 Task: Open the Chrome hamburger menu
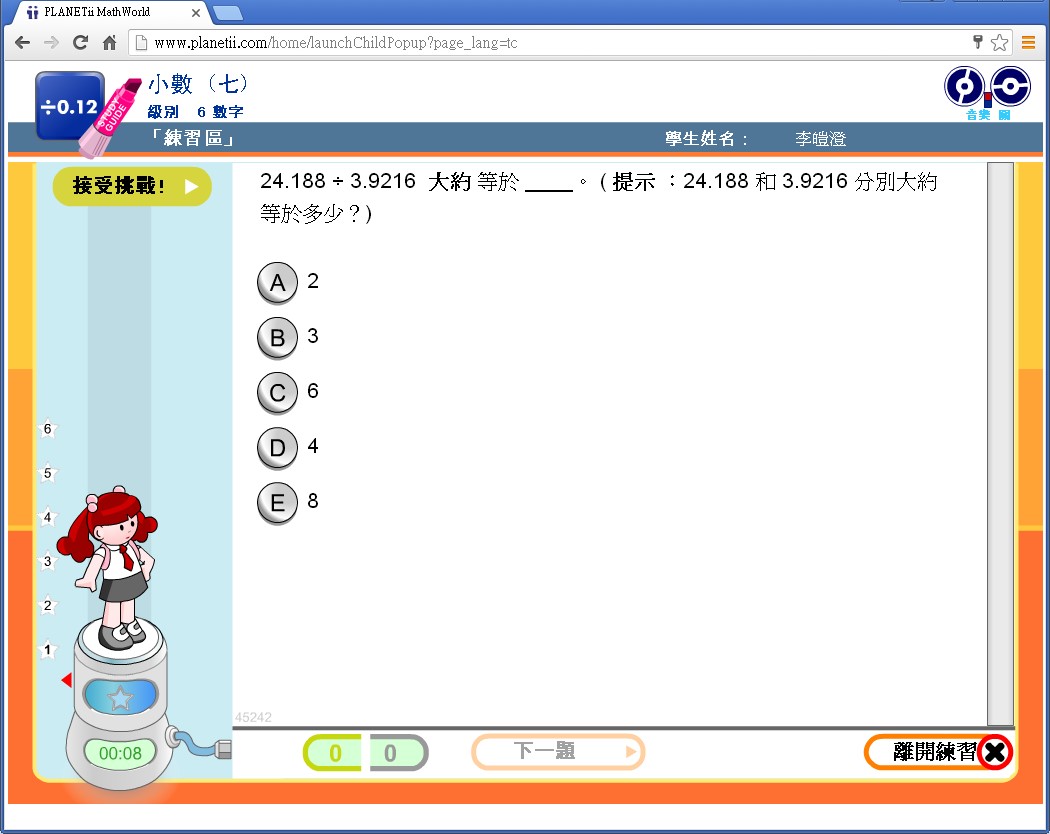[1028, 43]
